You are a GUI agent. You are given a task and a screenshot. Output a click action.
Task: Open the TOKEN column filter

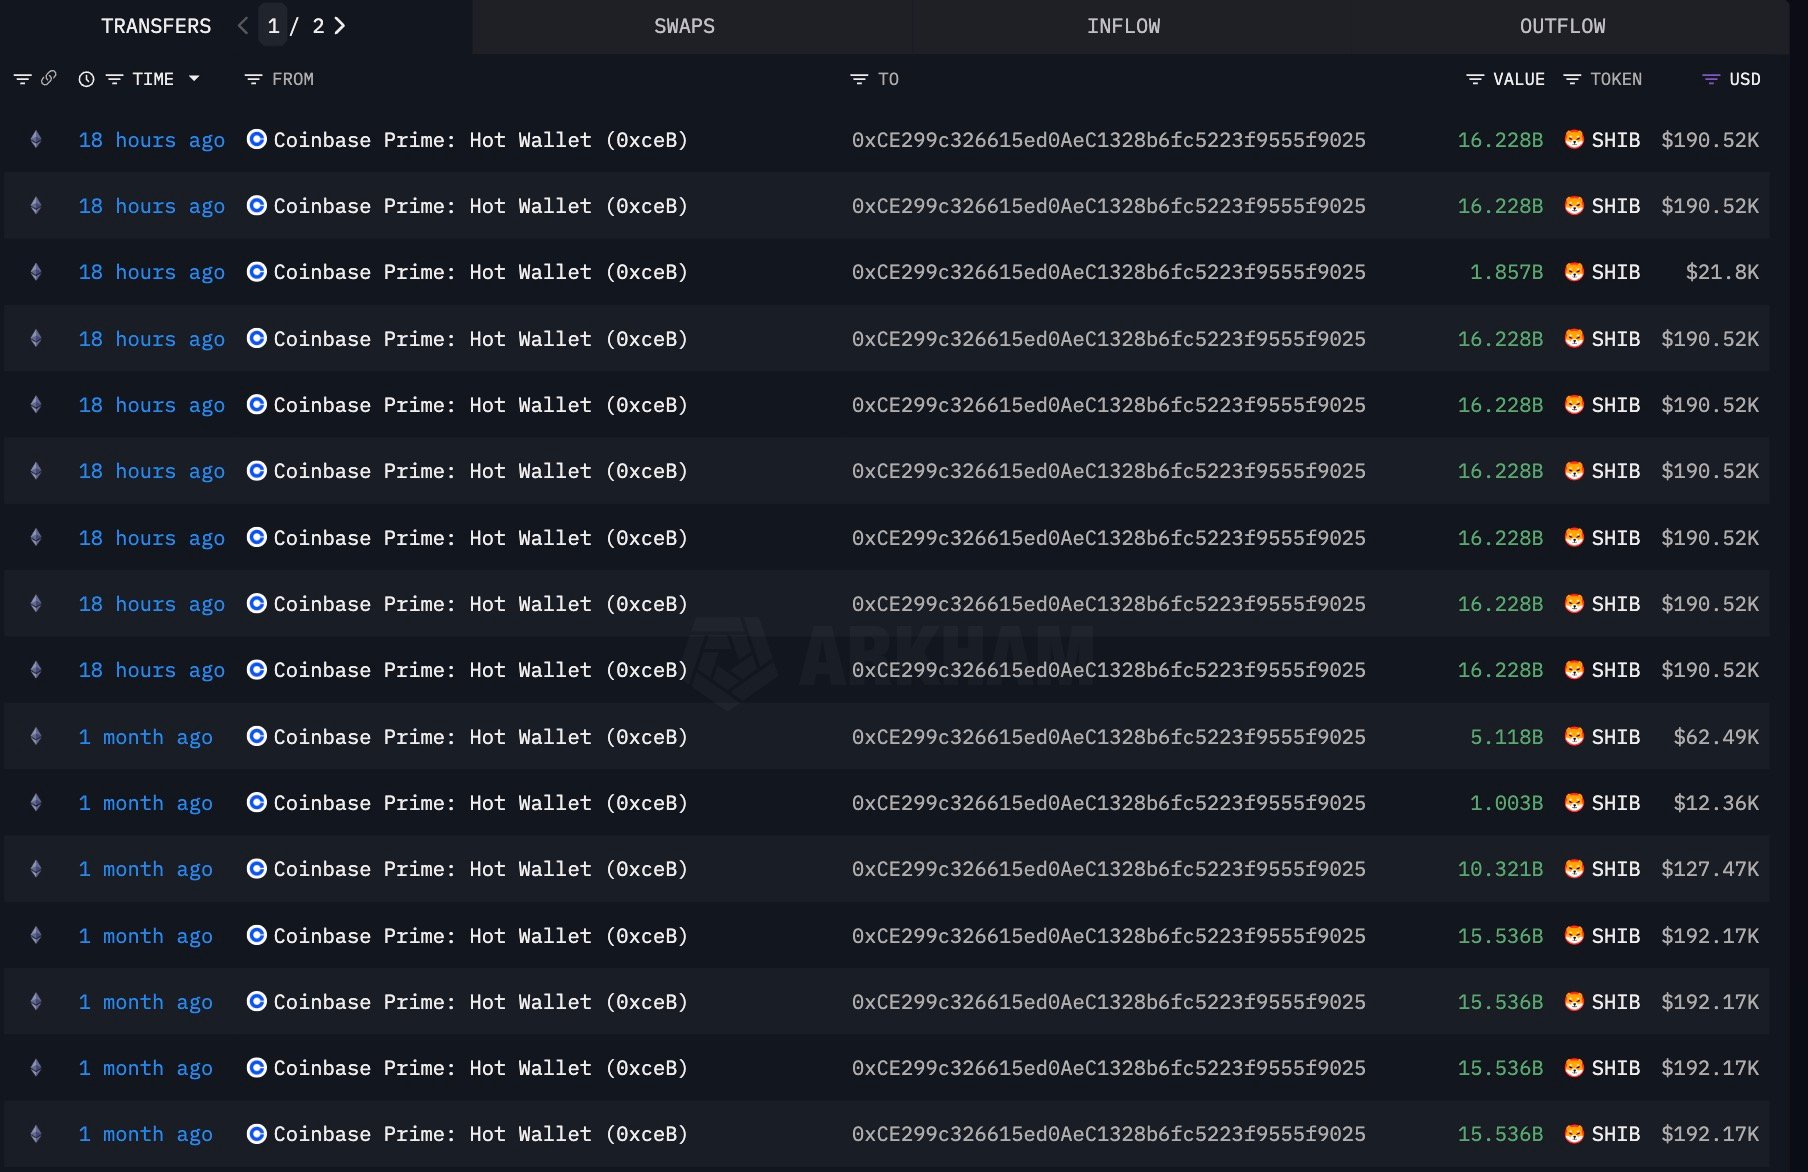point(1572,79)
